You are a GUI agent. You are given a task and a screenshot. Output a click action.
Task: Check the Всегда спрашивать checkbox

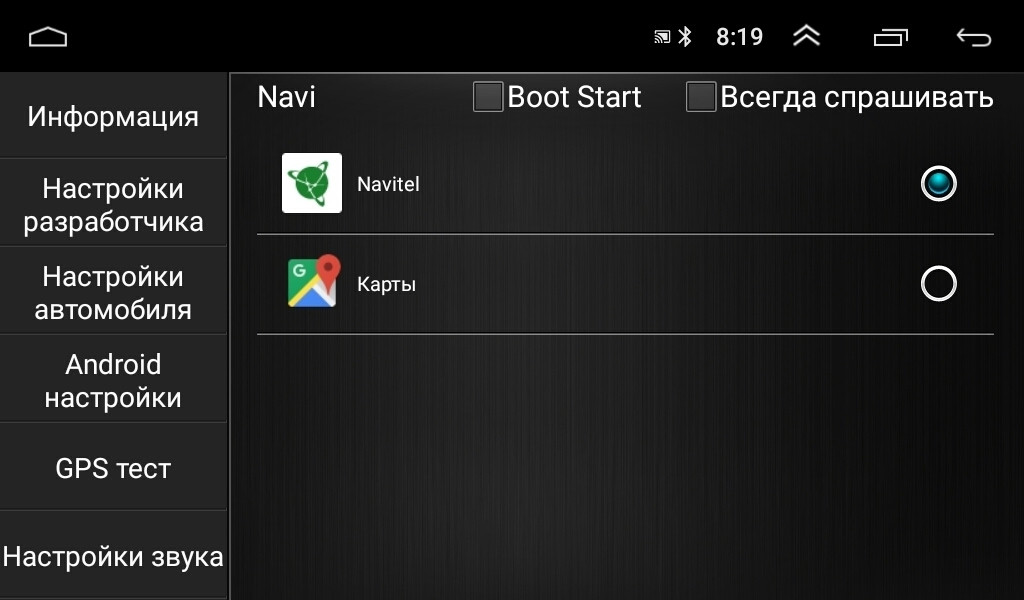(x=701, y=97)
